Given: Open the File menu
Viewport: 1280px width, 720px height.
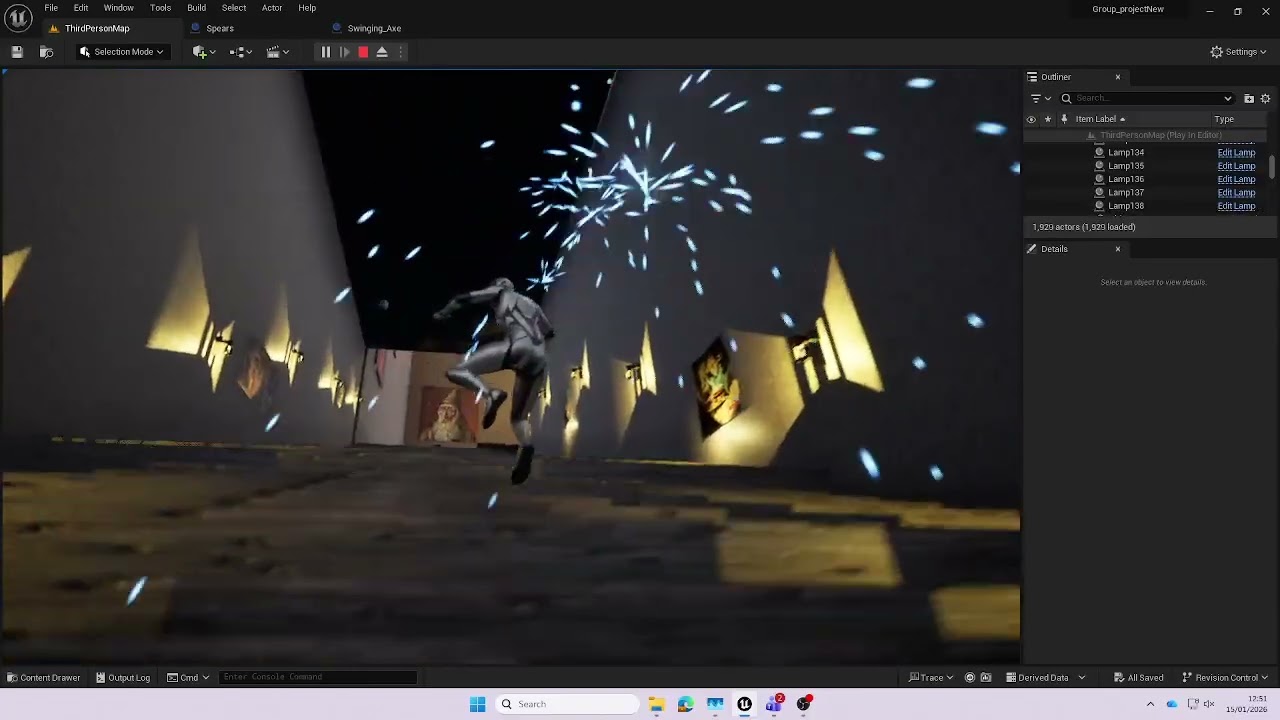Looking at the screenshot, I should point(51,8).
